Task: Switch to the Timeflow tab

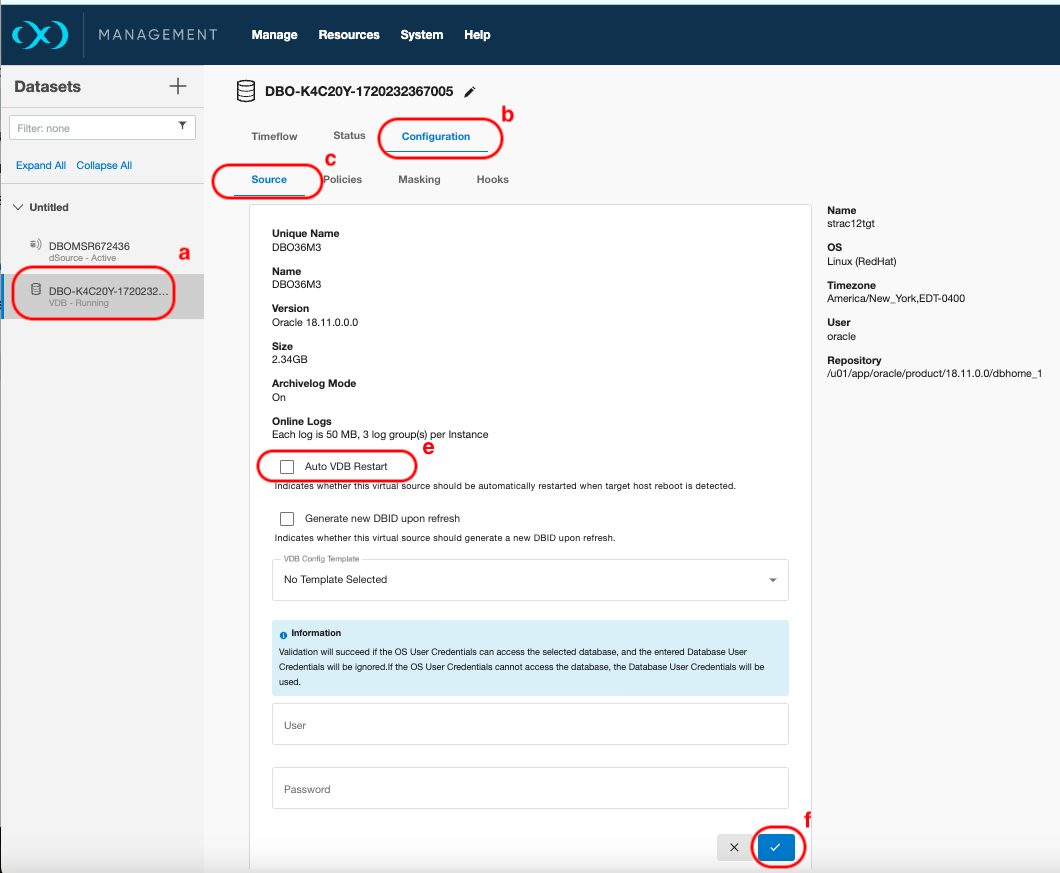Action: pyautogui.click(x=273, y=136)
